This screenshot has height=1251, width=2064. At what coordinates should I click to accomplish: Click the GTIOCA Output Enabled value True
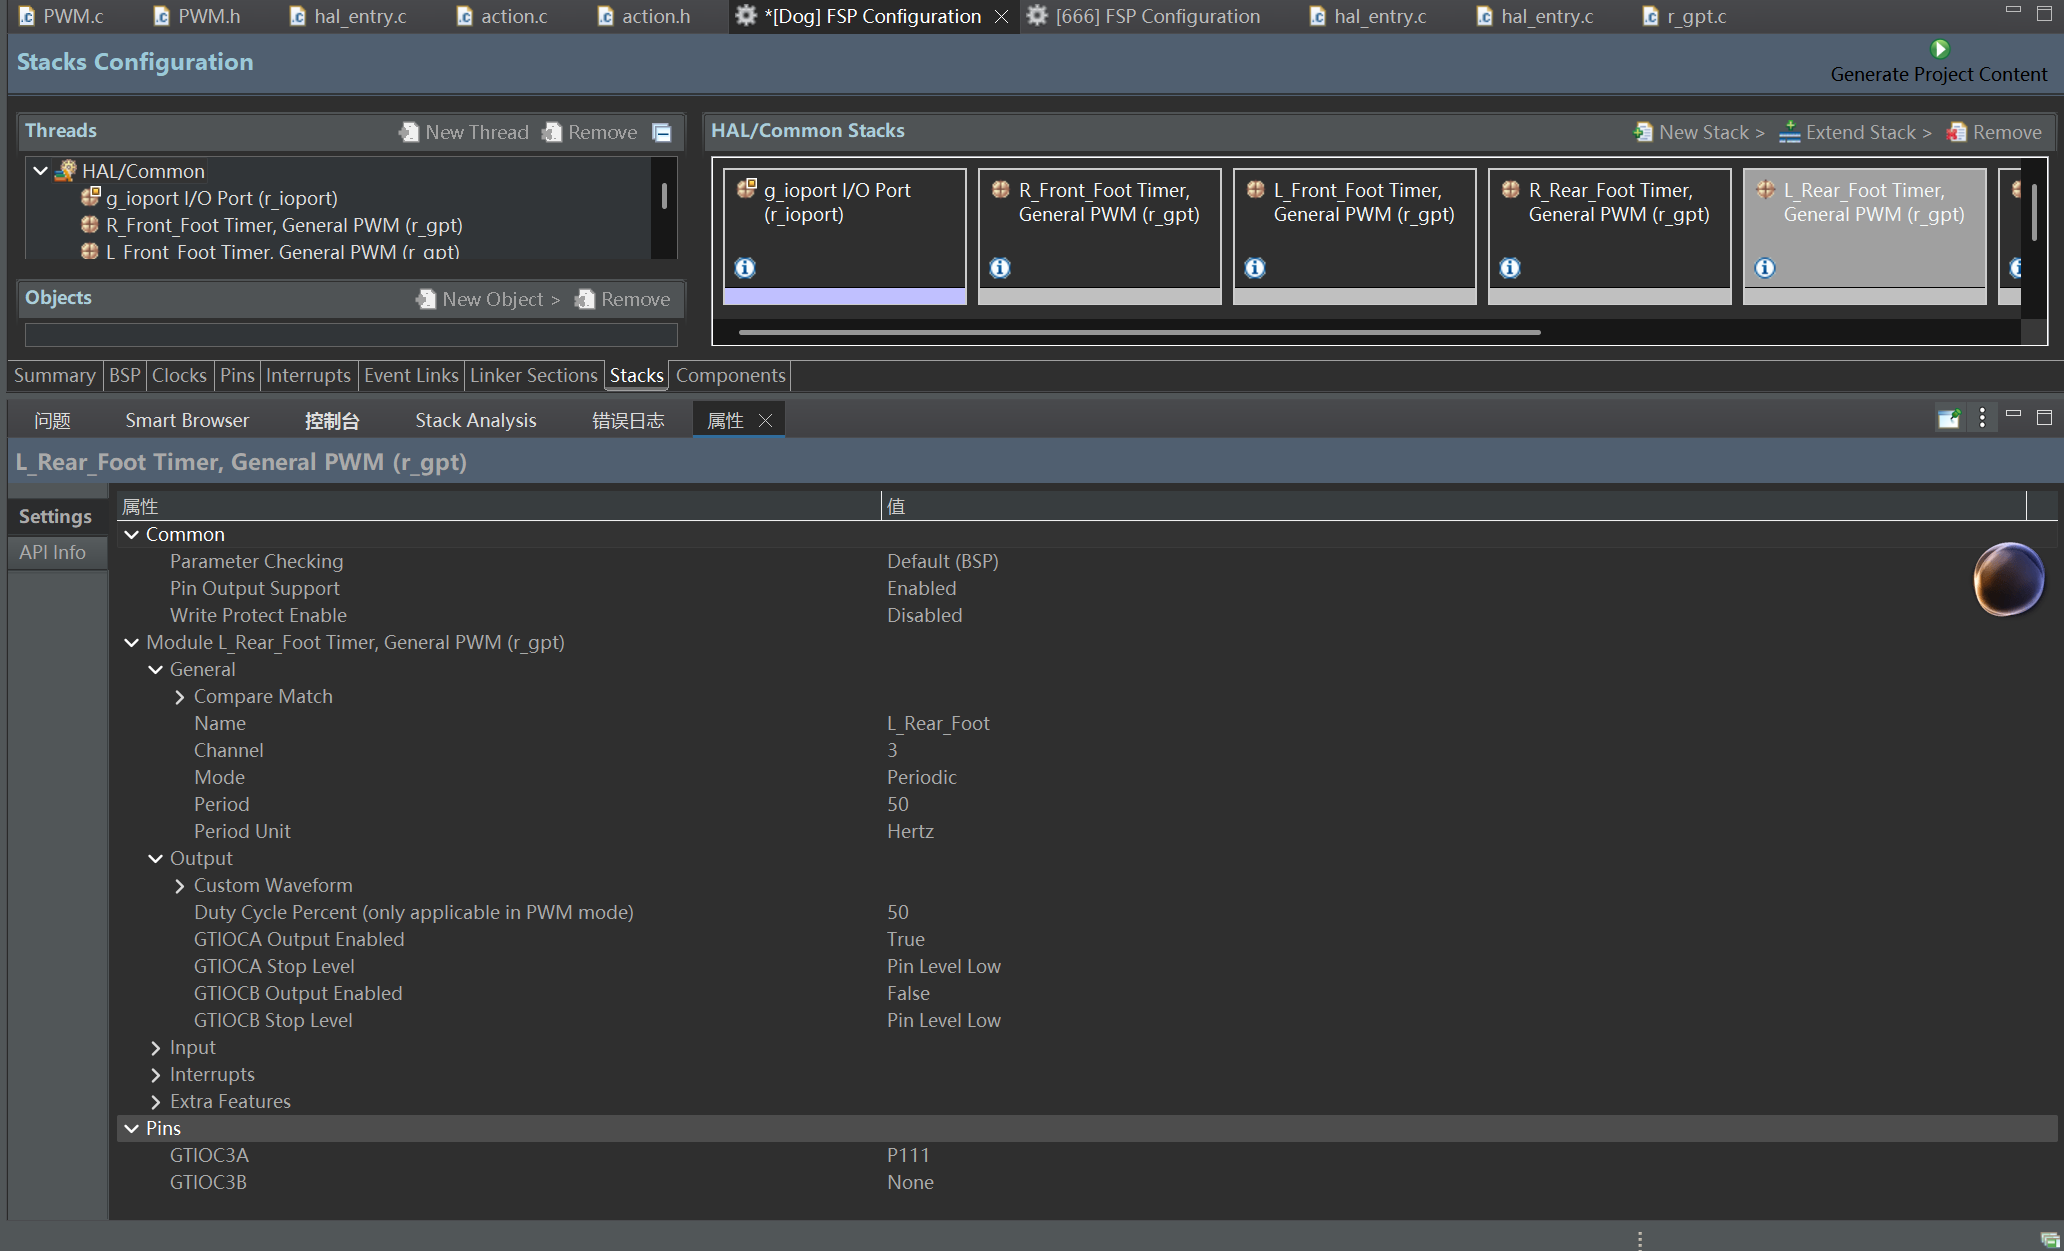coord(905,940)
